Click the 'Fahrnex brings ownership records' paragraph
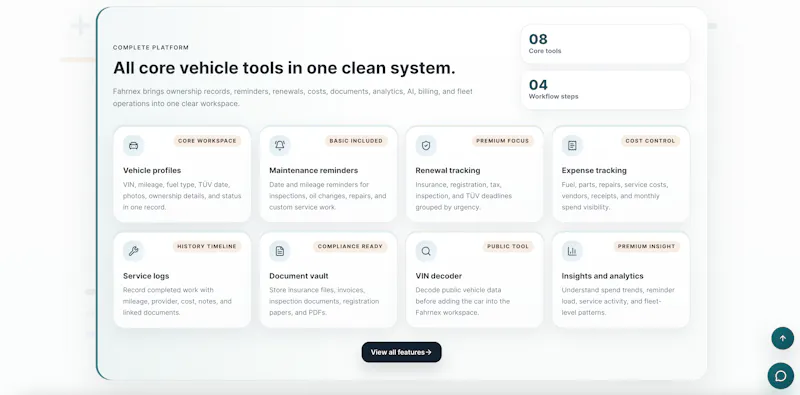 (293, 97)
